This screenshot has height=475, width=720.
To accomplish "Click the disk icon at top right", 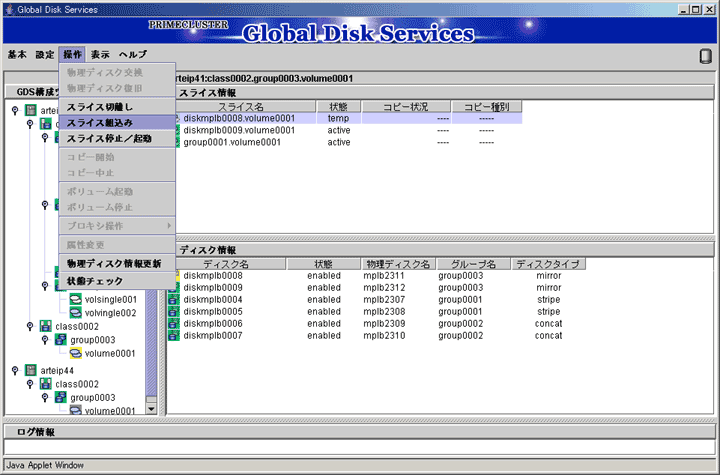I will (x=705, y=57).
